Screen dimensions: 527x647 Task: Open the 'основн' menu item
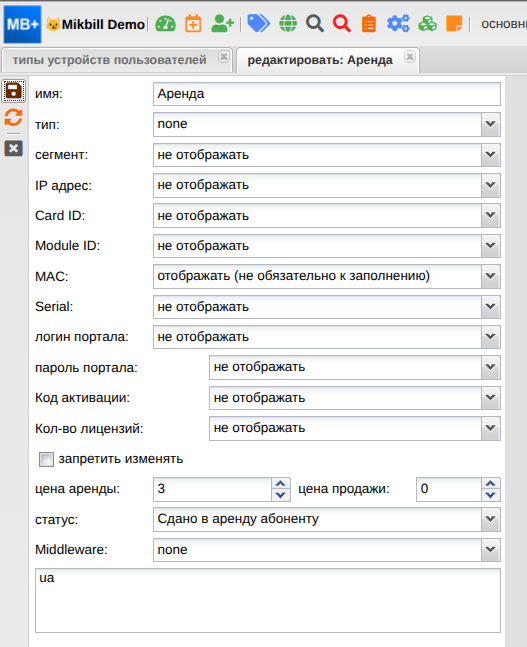(x=504, y=24)
